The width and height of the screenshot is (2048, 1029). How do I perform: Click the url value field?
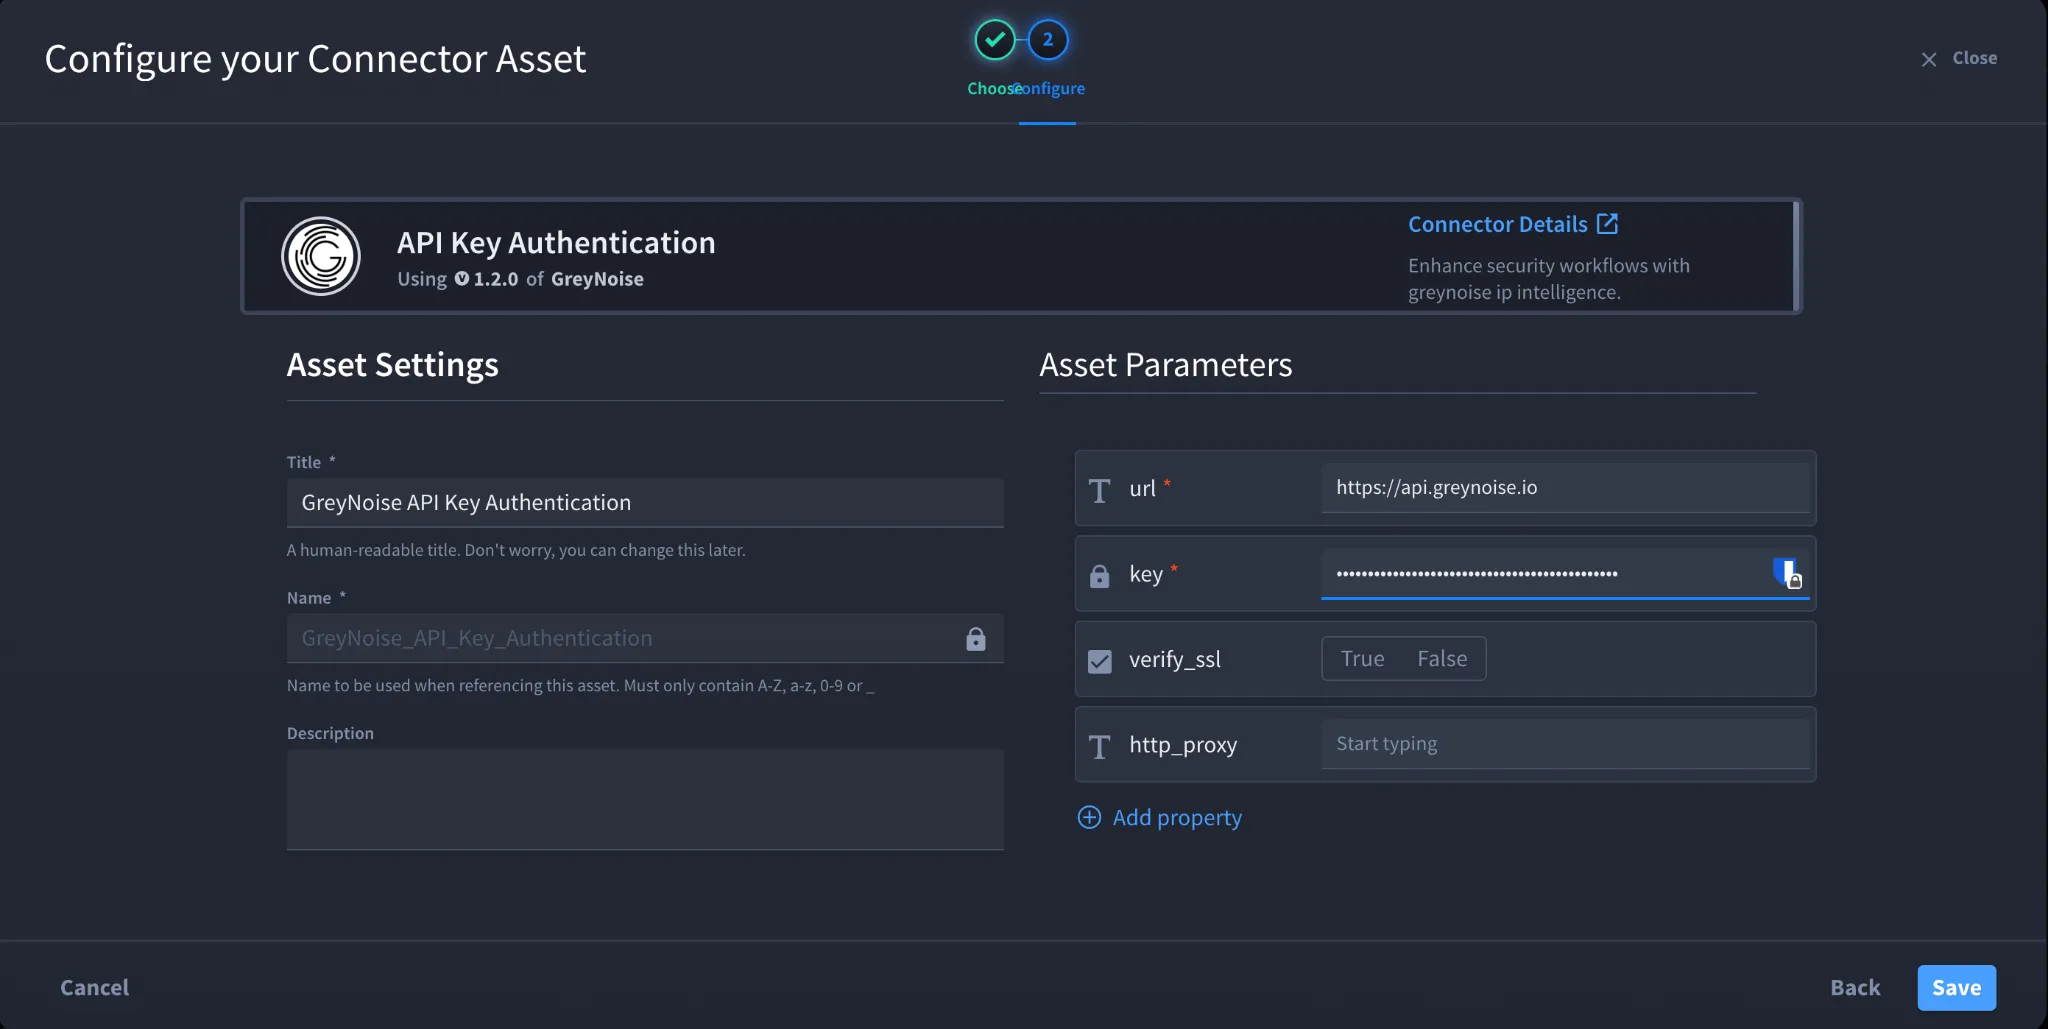[1565, 488]
